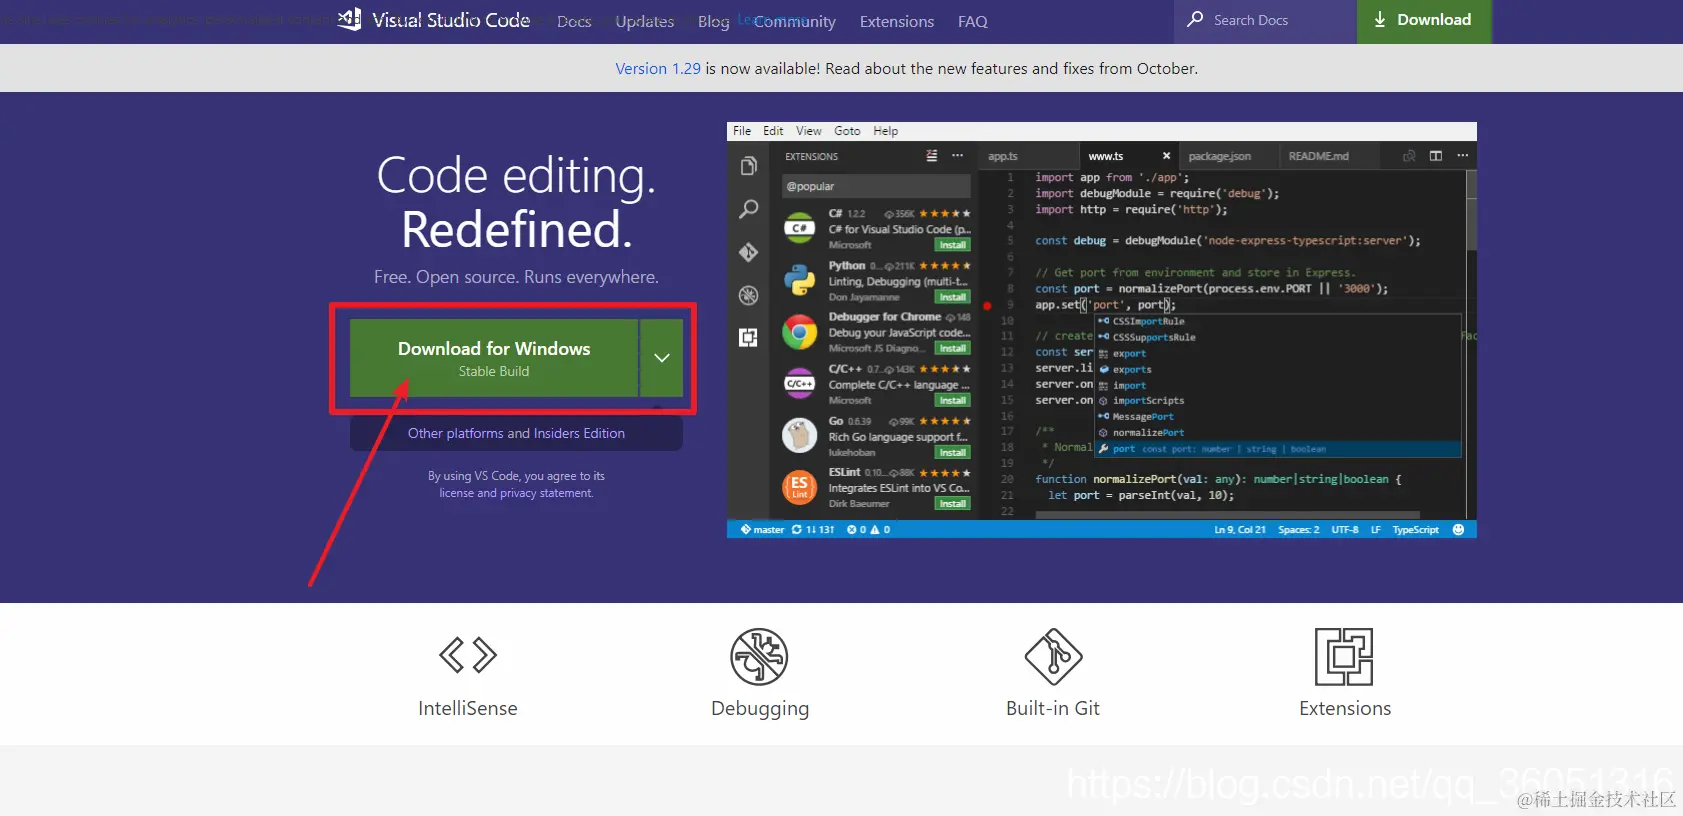Open the Version 1.29 release link
Screen dimensions: 1683x816
pos(658,68)
